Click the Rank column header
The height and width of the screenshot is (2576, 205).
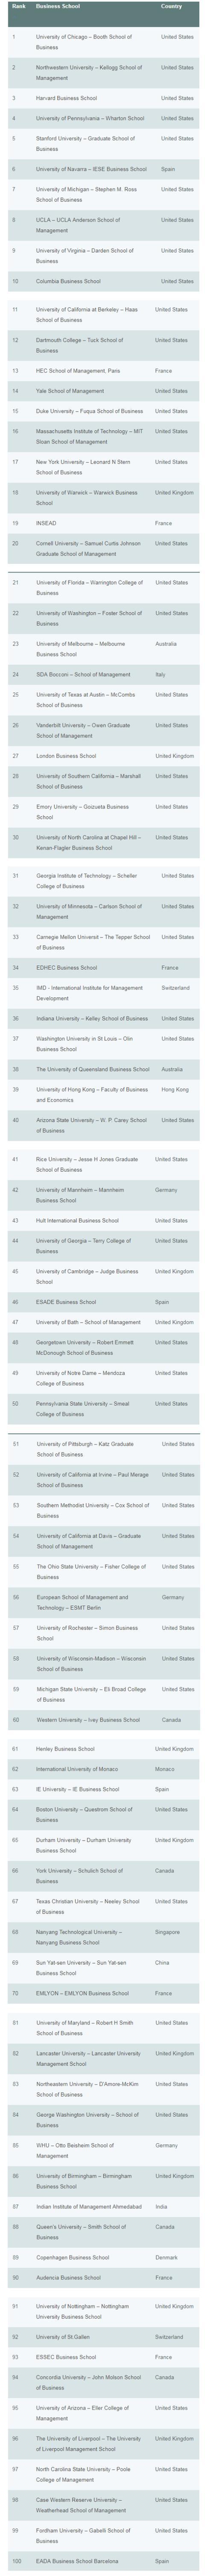pos(18,6)
